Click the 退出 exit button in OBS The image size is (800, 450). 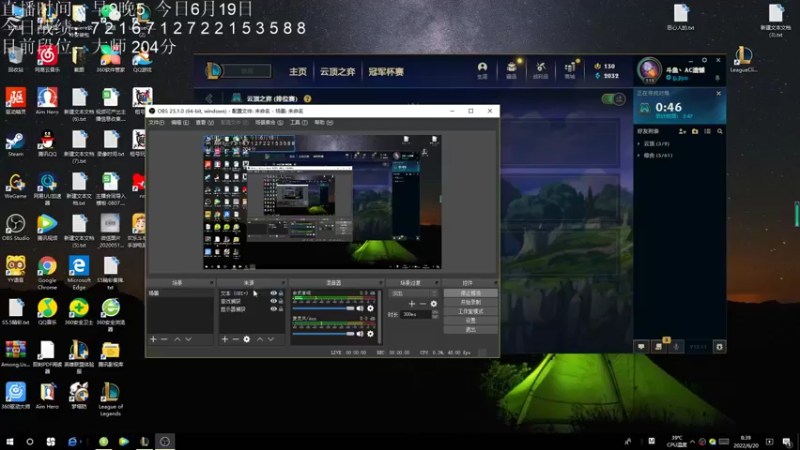470,330
